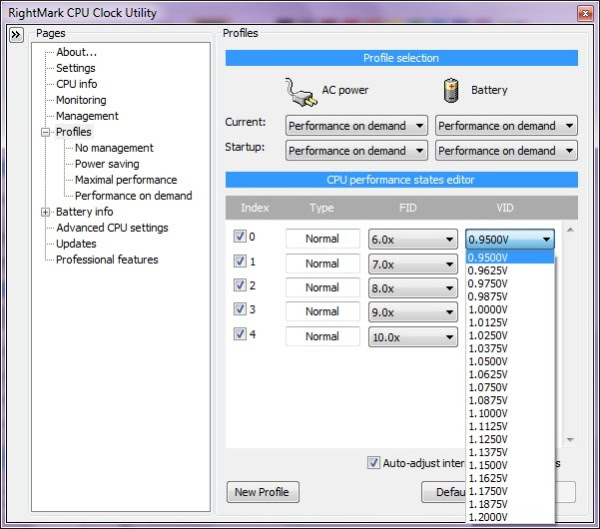The height and width of the screenshot is (529, 600).
Task: Click states list scroll up arrow
Action: [x=570, y=230]
